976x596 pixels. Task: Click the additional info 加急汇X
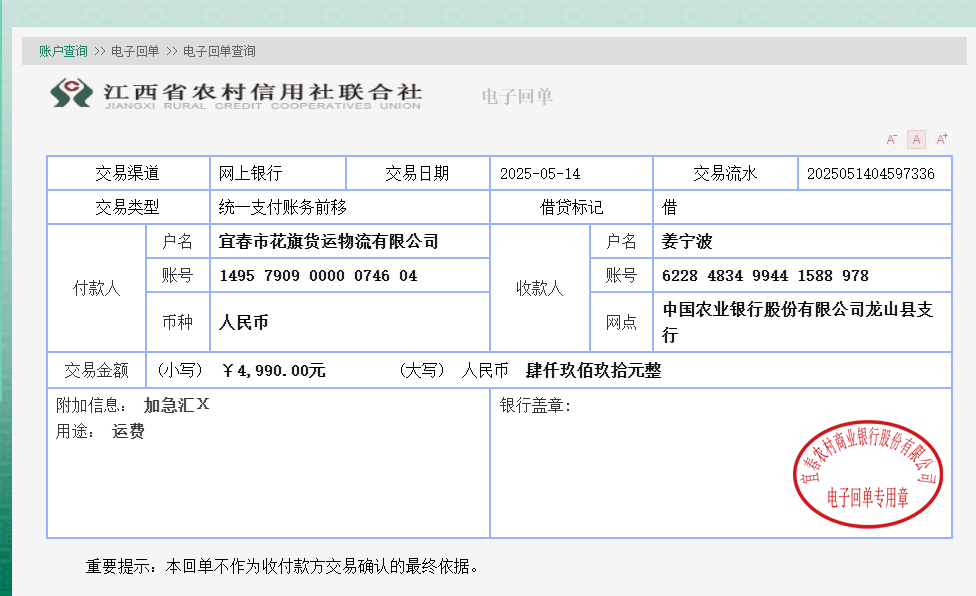click(176, 405)
